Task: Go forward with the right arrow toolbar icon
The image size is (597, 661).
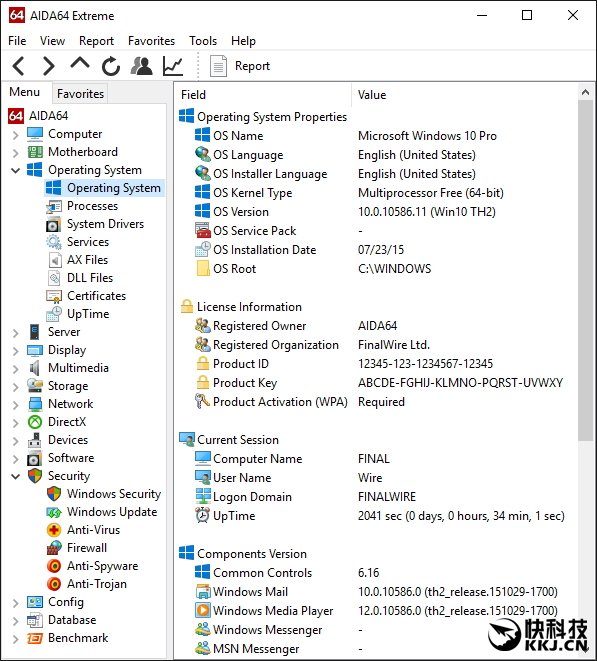Action: (49, 66)
